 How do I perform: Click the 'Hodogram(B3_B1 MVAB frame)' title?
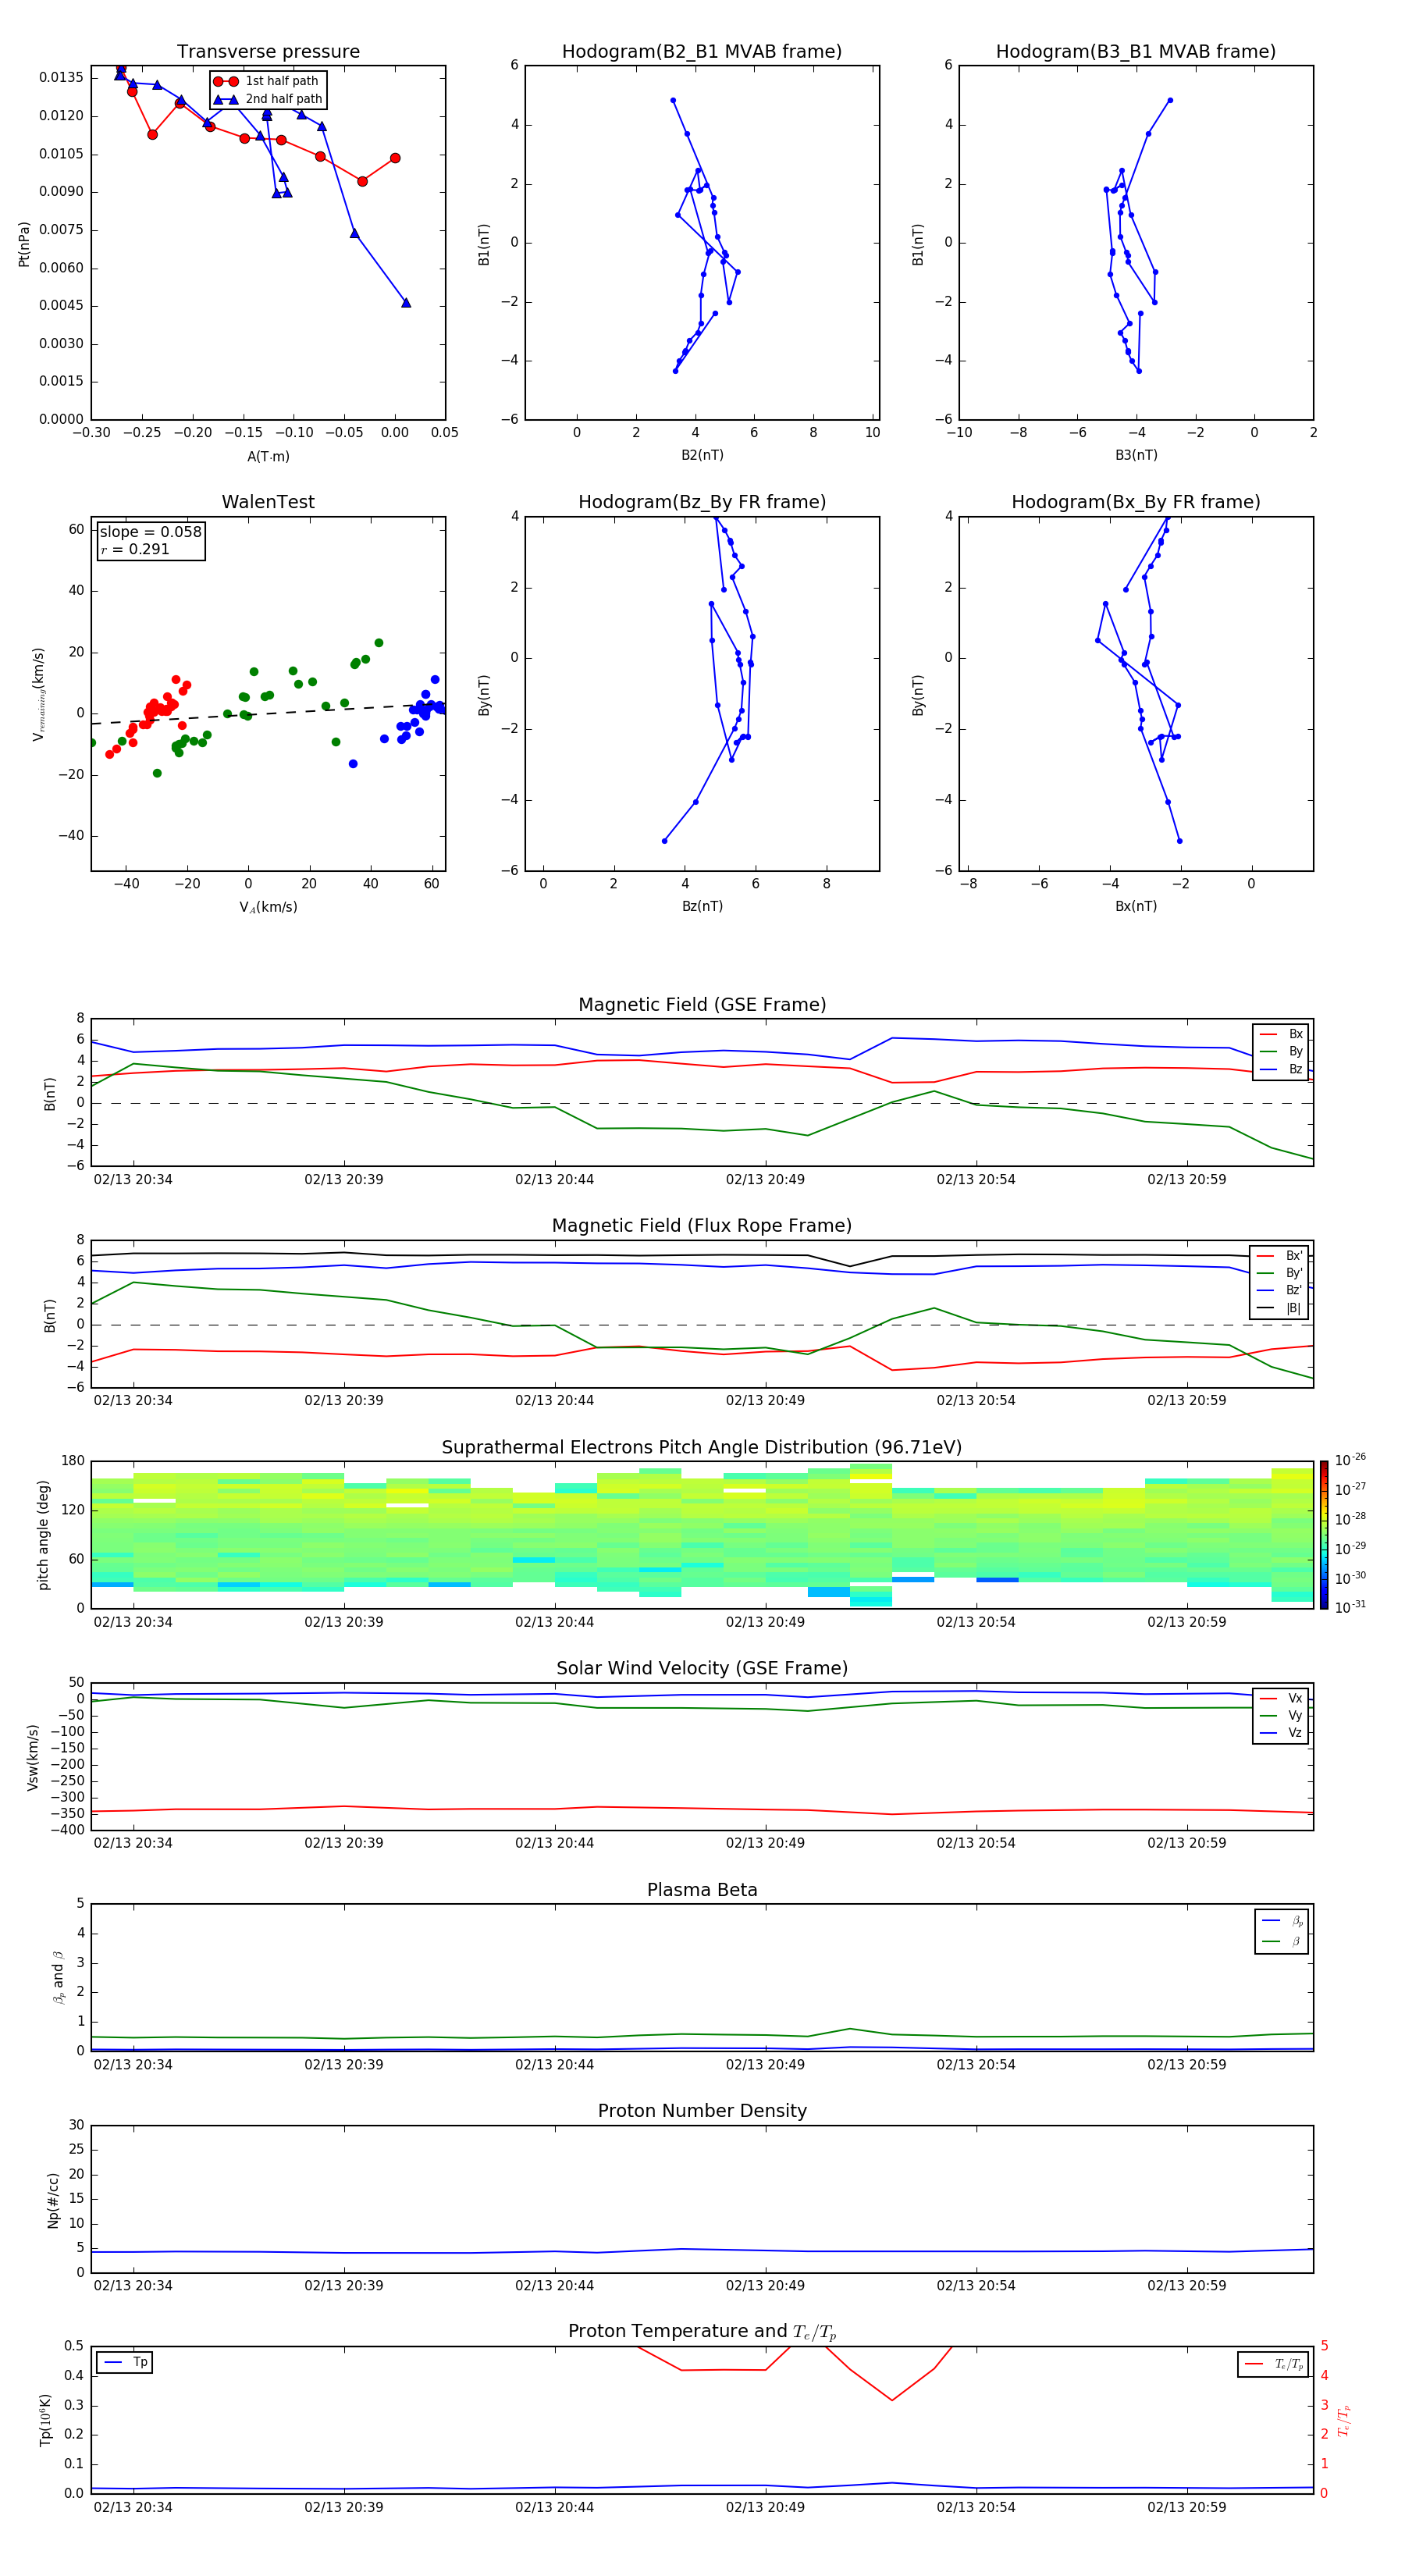pos(1136,52)
